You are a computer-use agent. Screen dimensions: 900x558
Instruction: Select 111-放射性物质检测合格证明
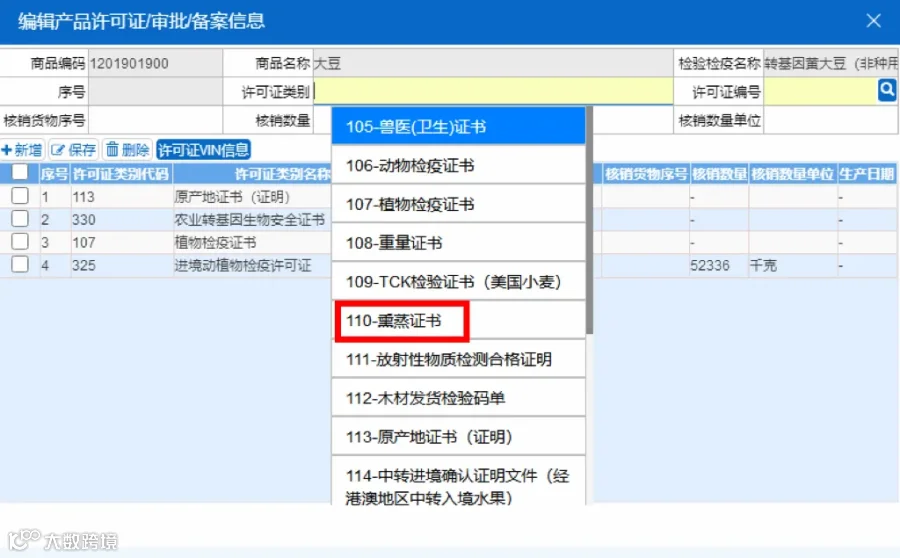click(459, 359)
